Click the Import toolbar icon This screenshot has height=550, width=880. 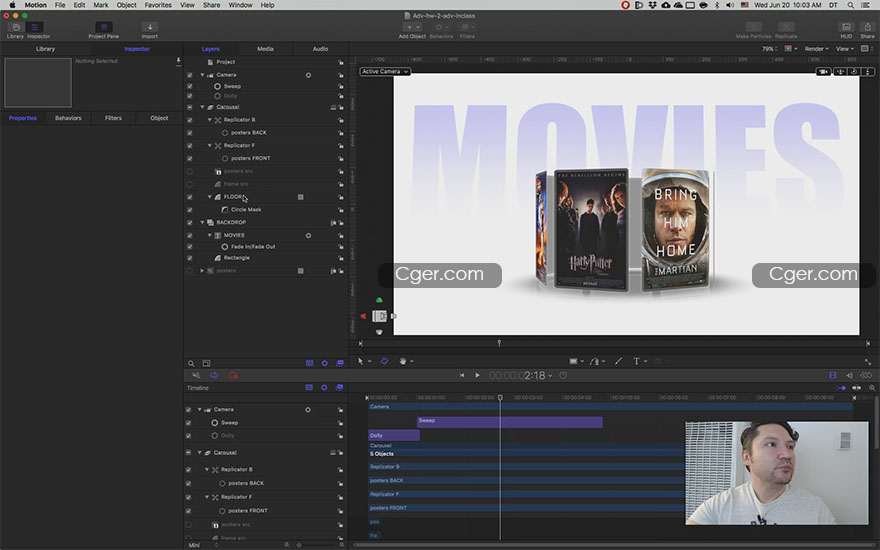pos(149,27)
